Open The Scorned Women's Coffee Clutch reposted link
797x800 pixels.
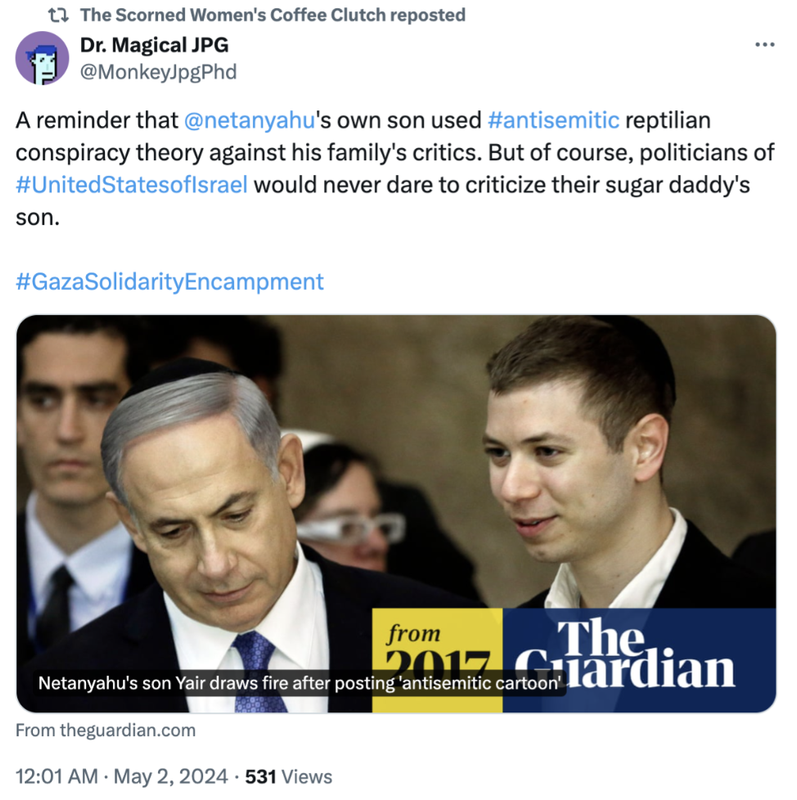coord(272,15)
